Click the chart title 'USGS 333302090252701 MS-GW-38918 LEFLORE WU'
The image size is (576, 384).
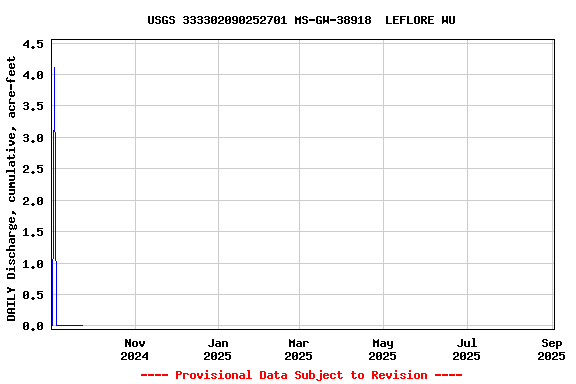coord(301,20)
